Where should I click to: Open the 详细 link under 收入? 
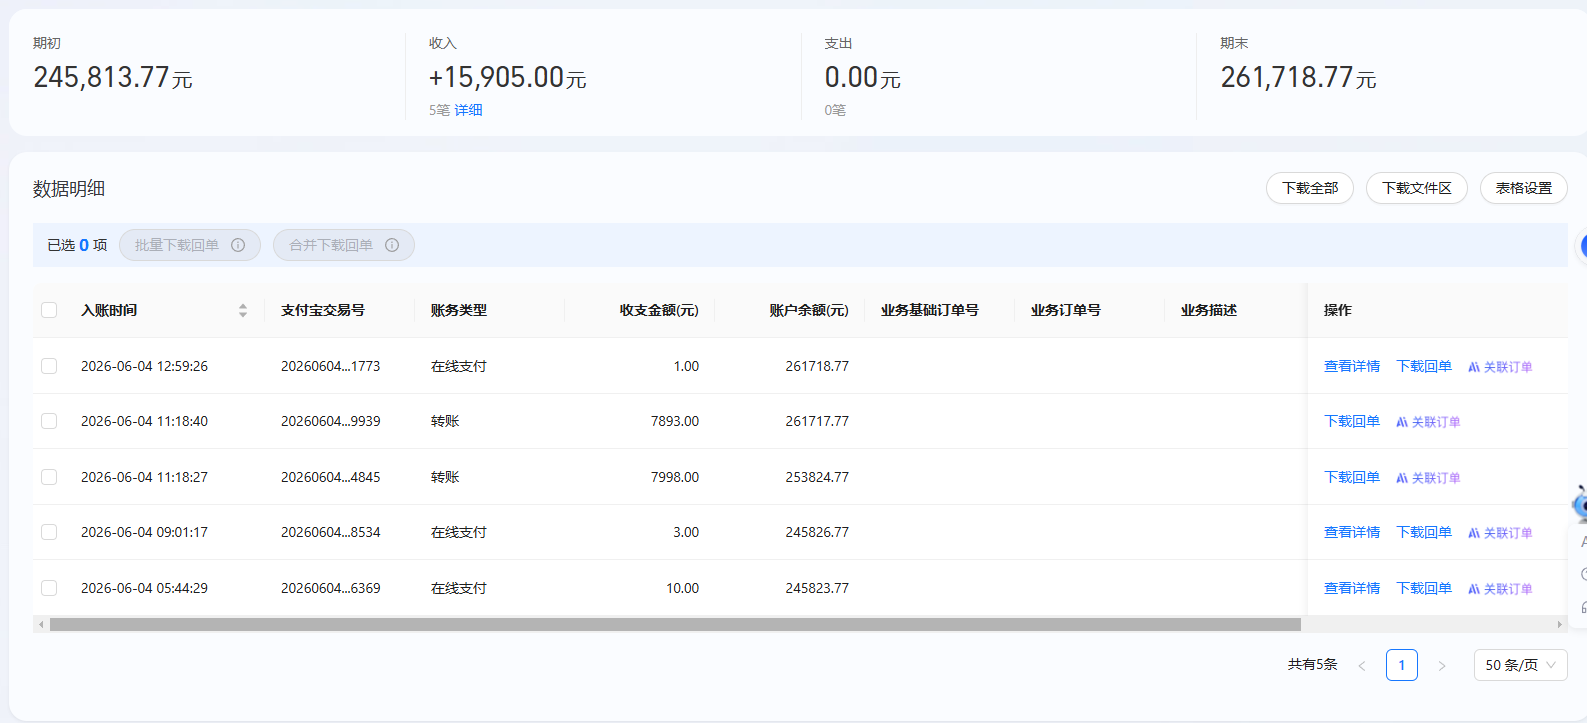468,110
